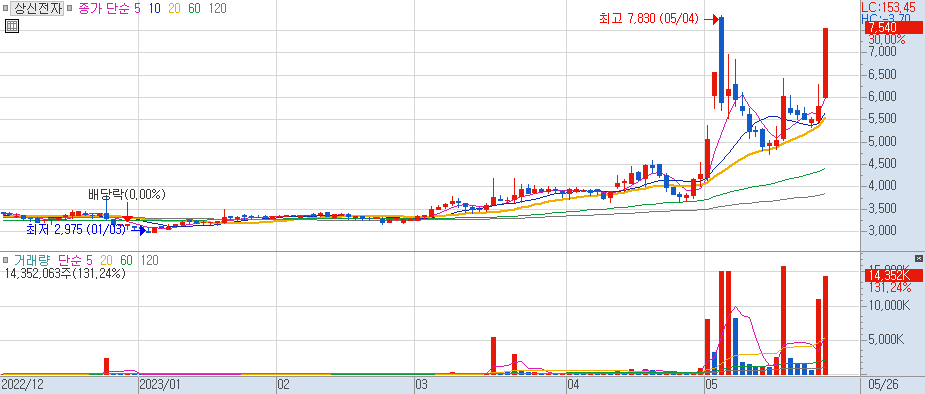The width and height of the screenshot is (925, 394).
Task: Click the green 60 volume average label
Action: pos(126,260)
